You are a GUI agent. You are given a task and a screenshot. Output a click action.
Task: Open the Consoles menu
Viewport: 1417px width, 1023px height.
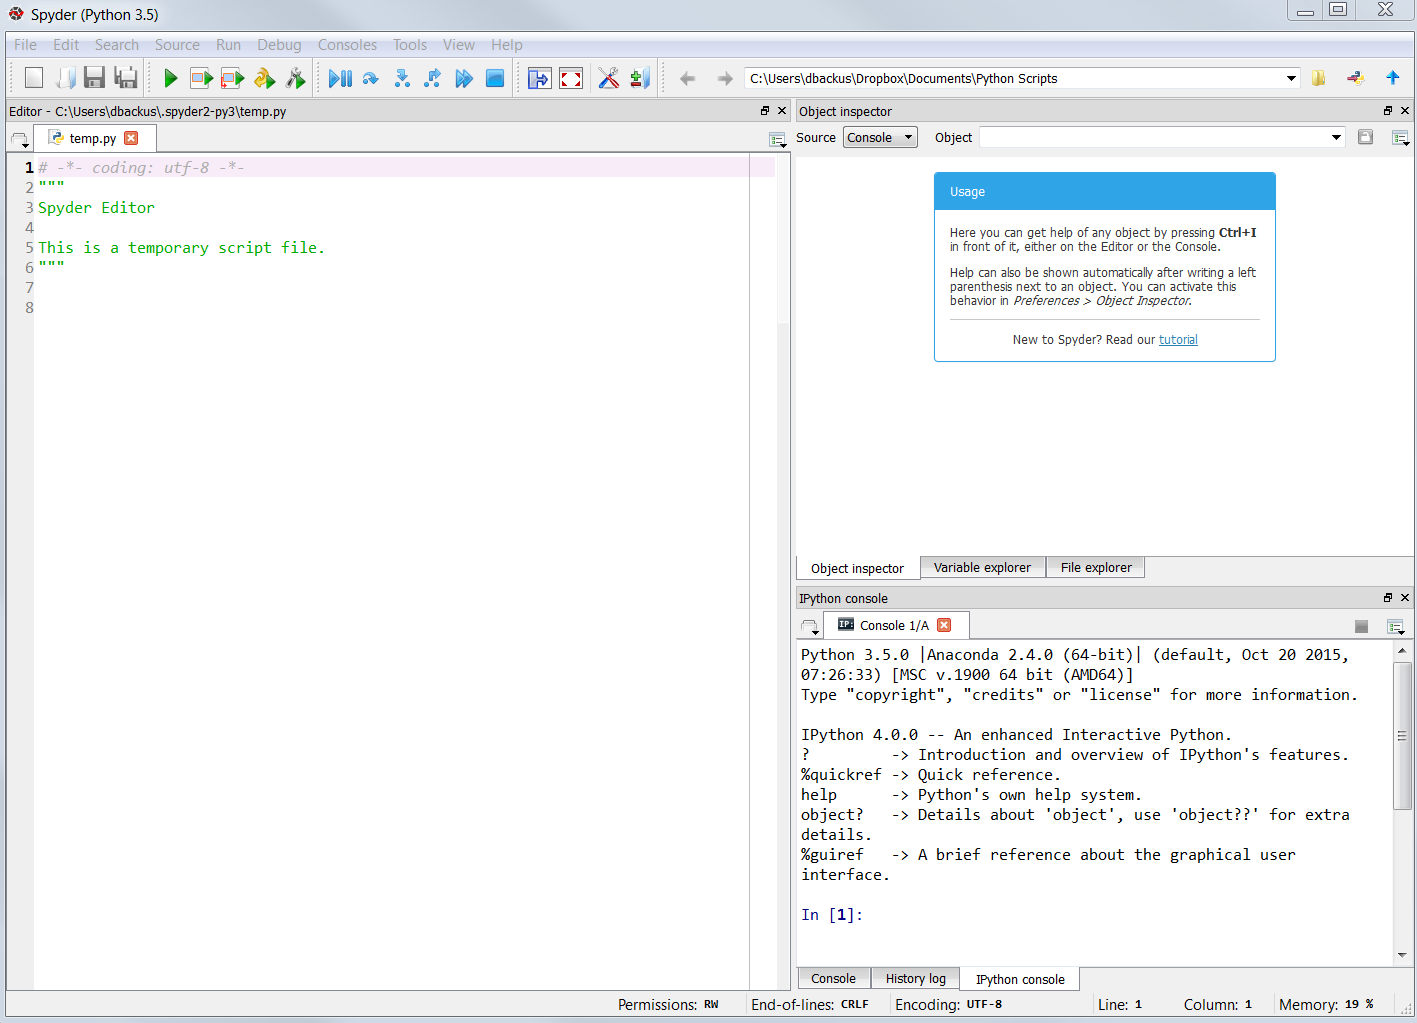(347, 45)
